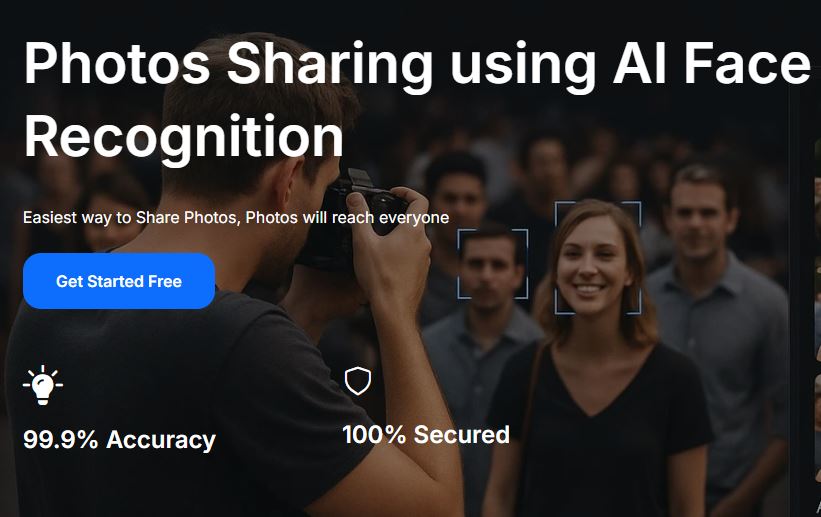Screen dimensions: 821x517
Task: Click the 'AI Face' words in the headline
Action: (712, 62)
